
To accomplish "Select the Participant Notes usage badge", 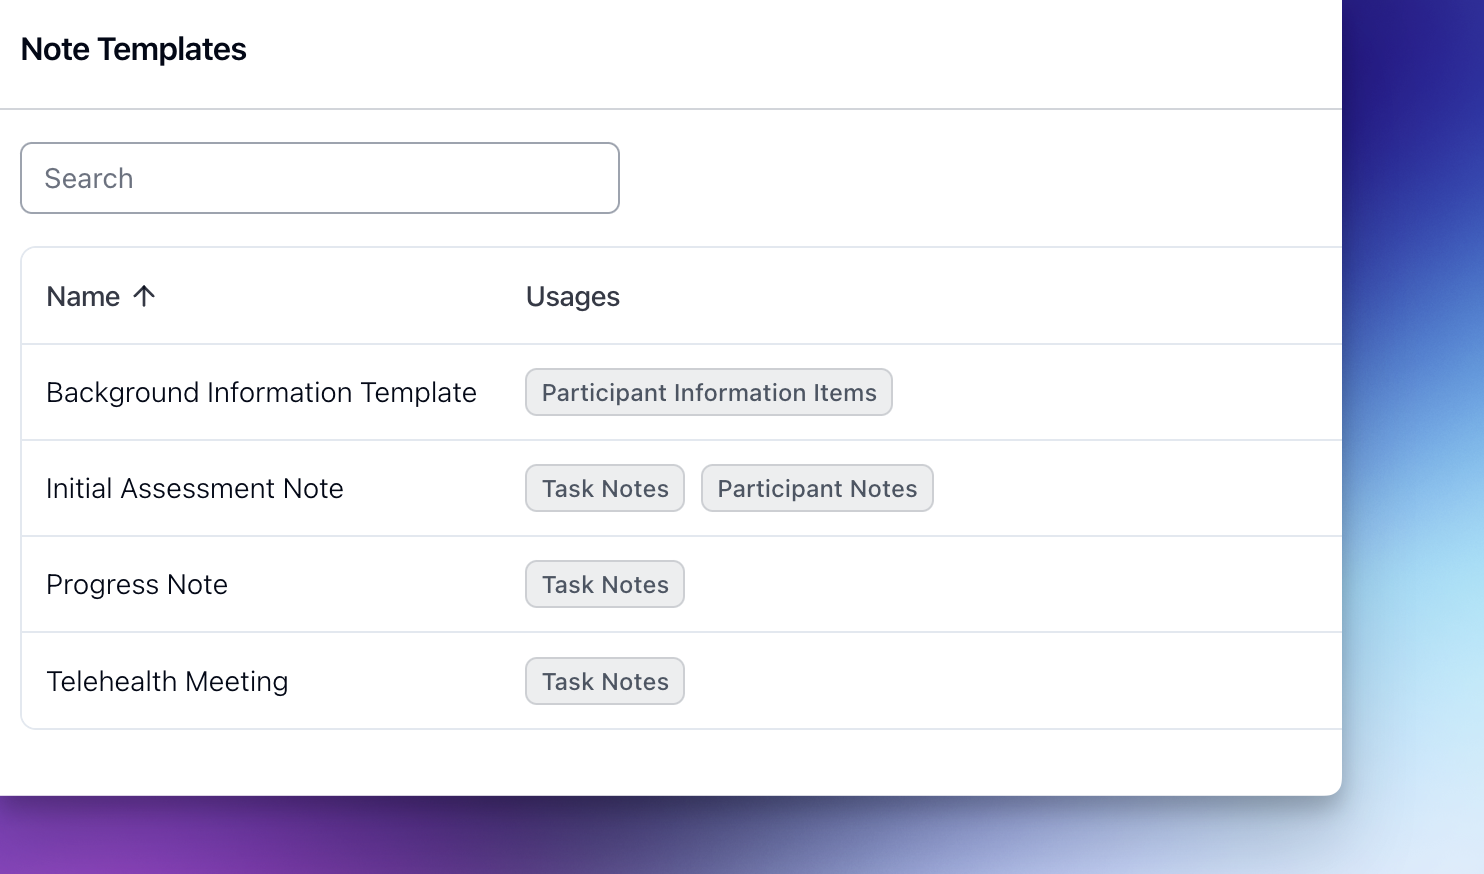I will click(817, 488).
